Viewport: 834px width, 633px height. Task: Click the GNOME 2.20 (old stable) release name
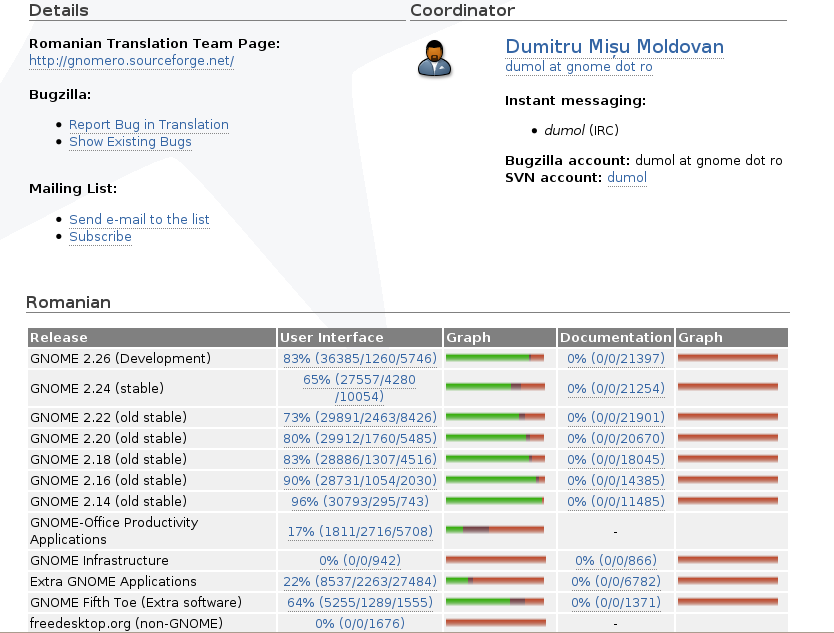point(109,438)
